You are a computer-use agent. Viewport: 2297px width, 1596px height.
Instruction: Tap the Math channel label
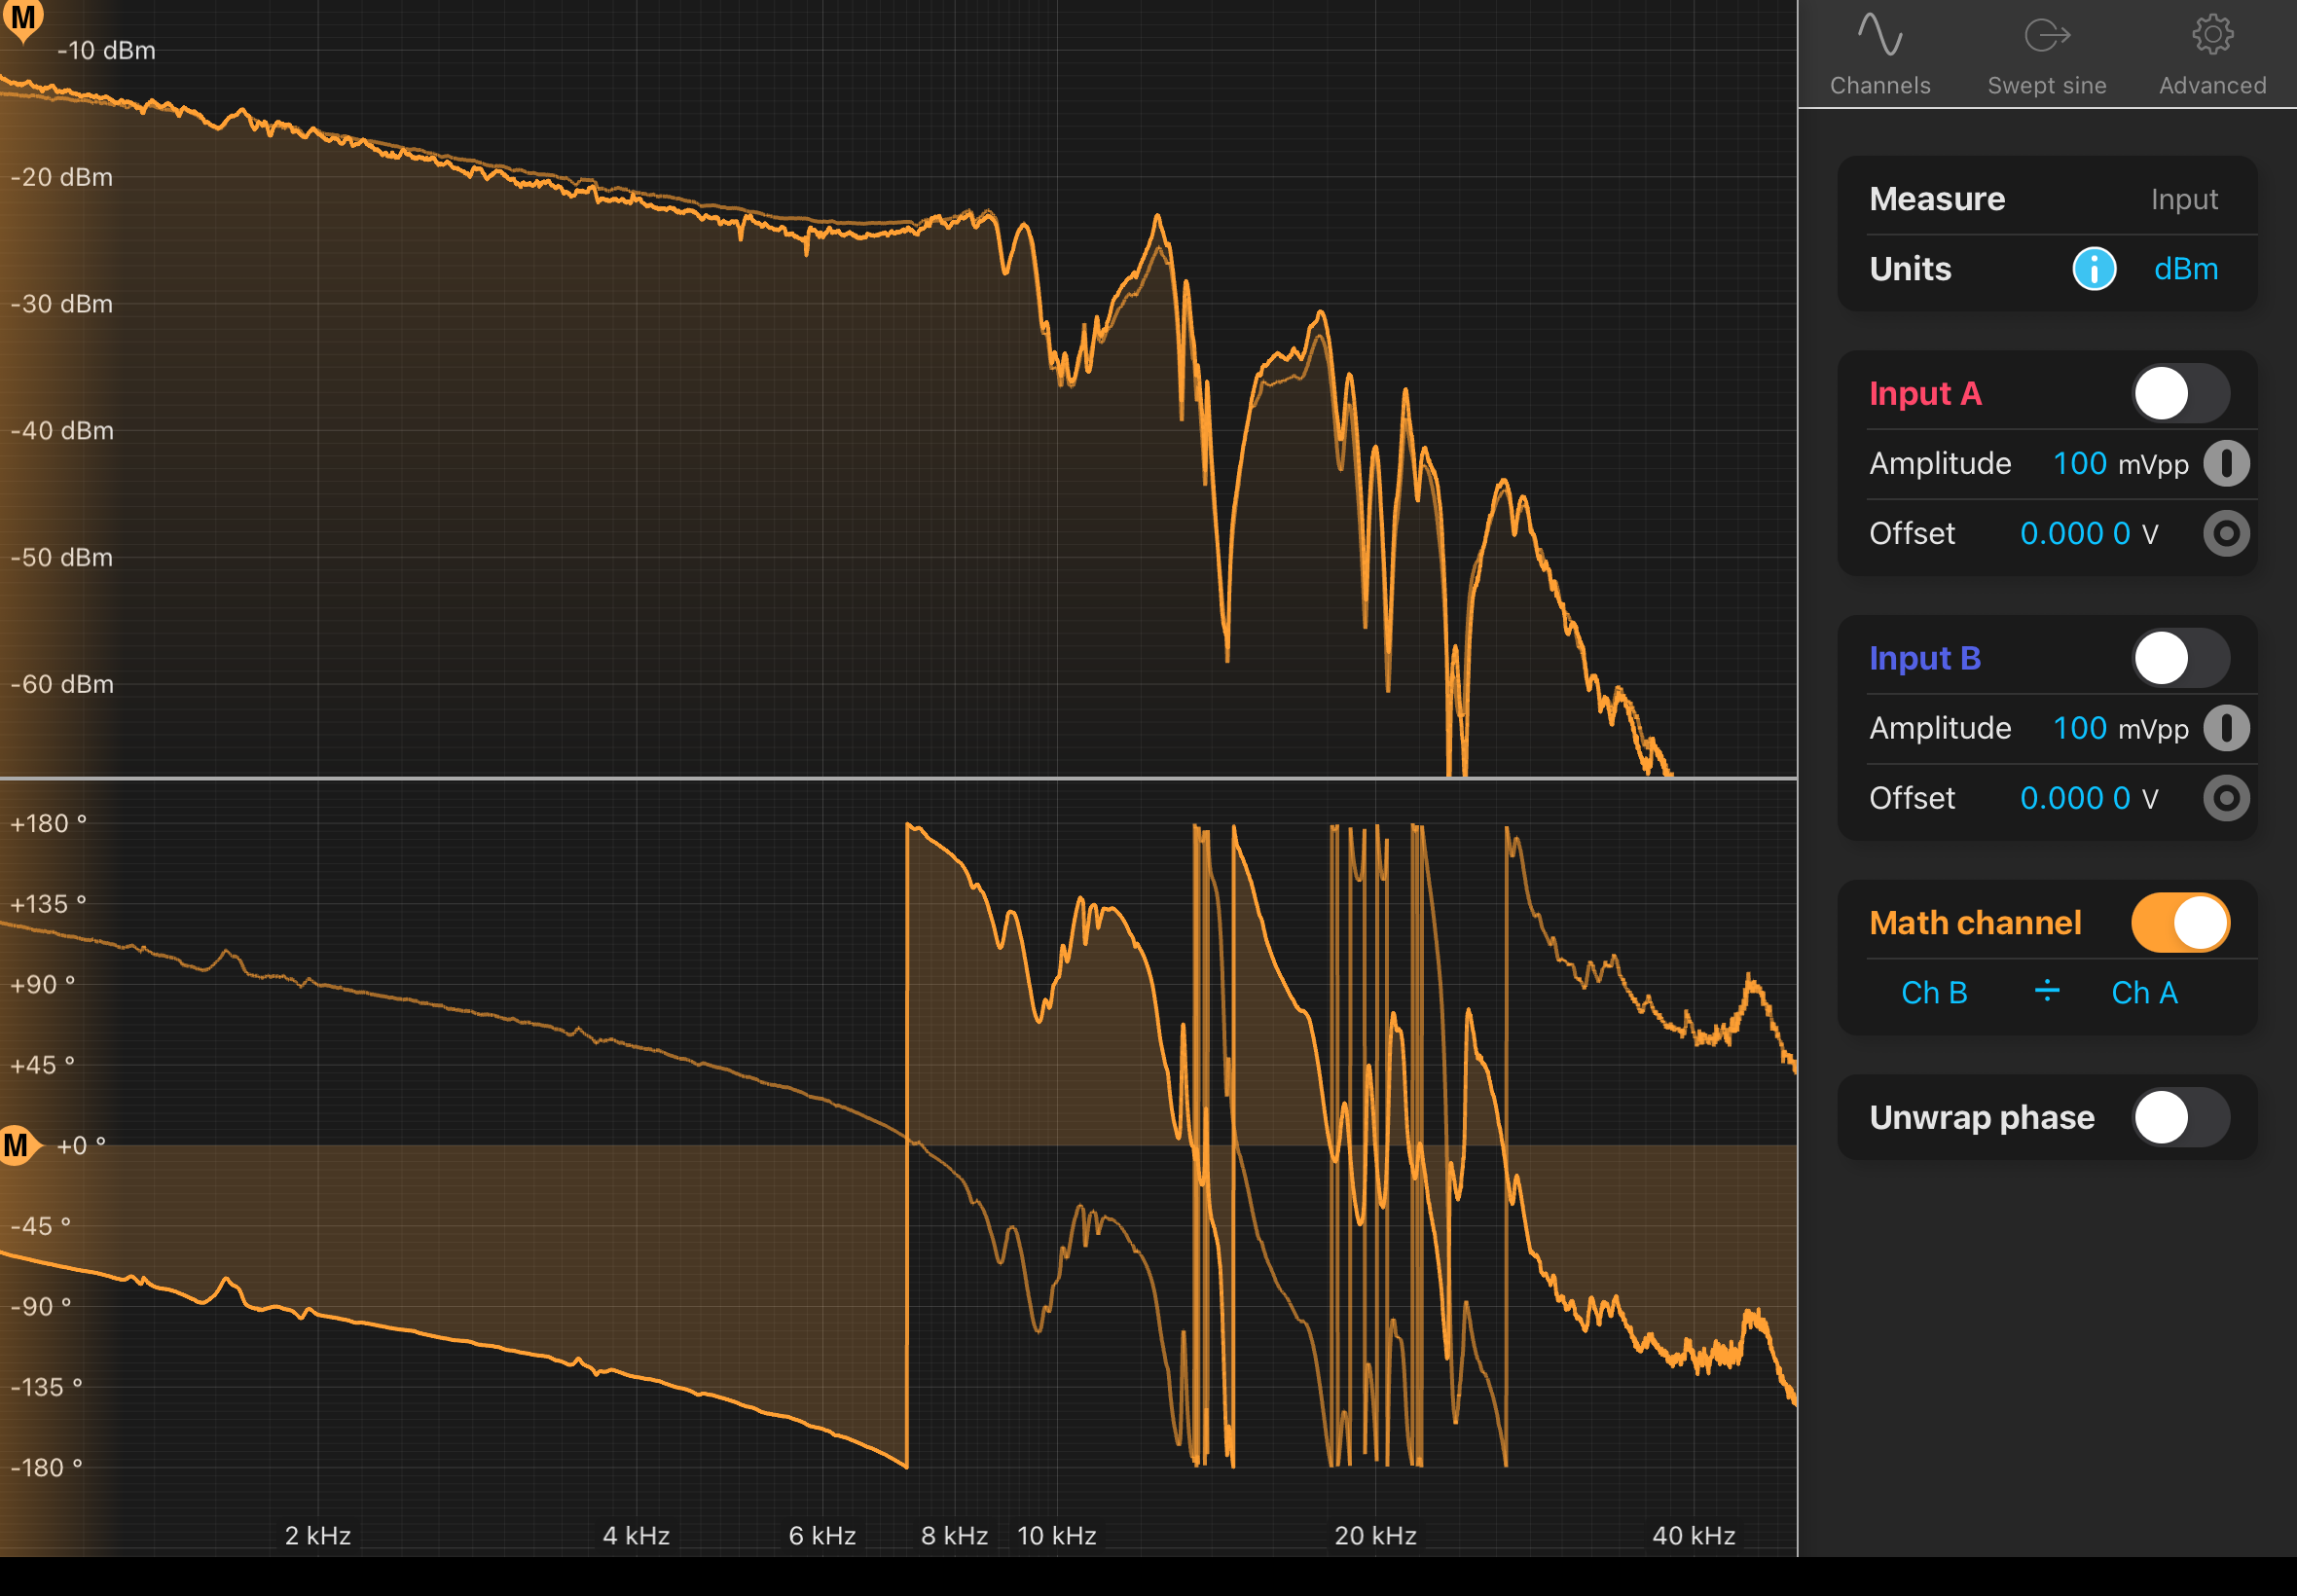(x=1975, y=922)
